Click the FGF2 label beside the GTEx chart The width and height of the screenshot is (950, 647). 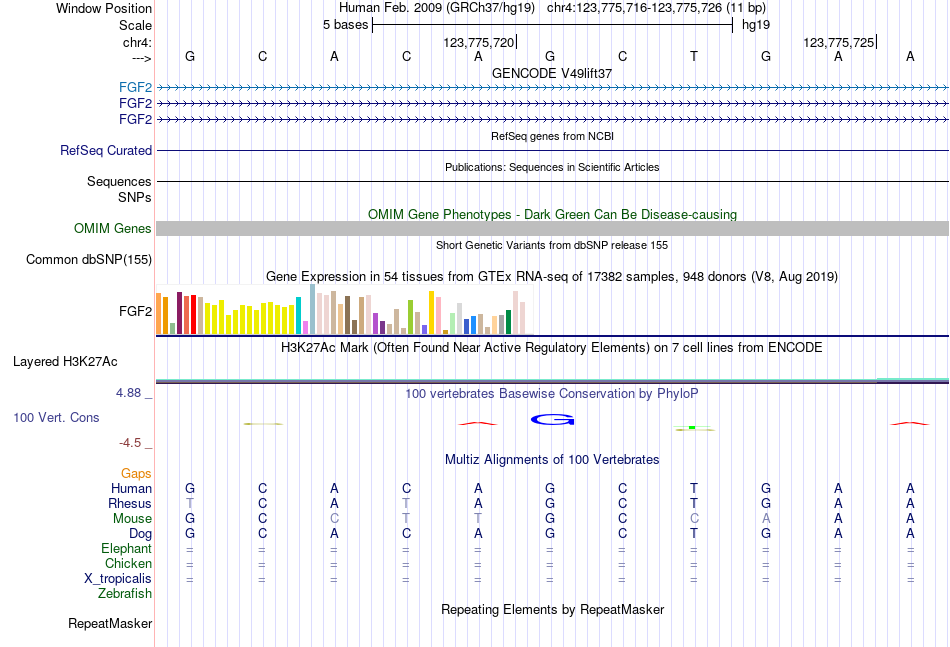136,311
